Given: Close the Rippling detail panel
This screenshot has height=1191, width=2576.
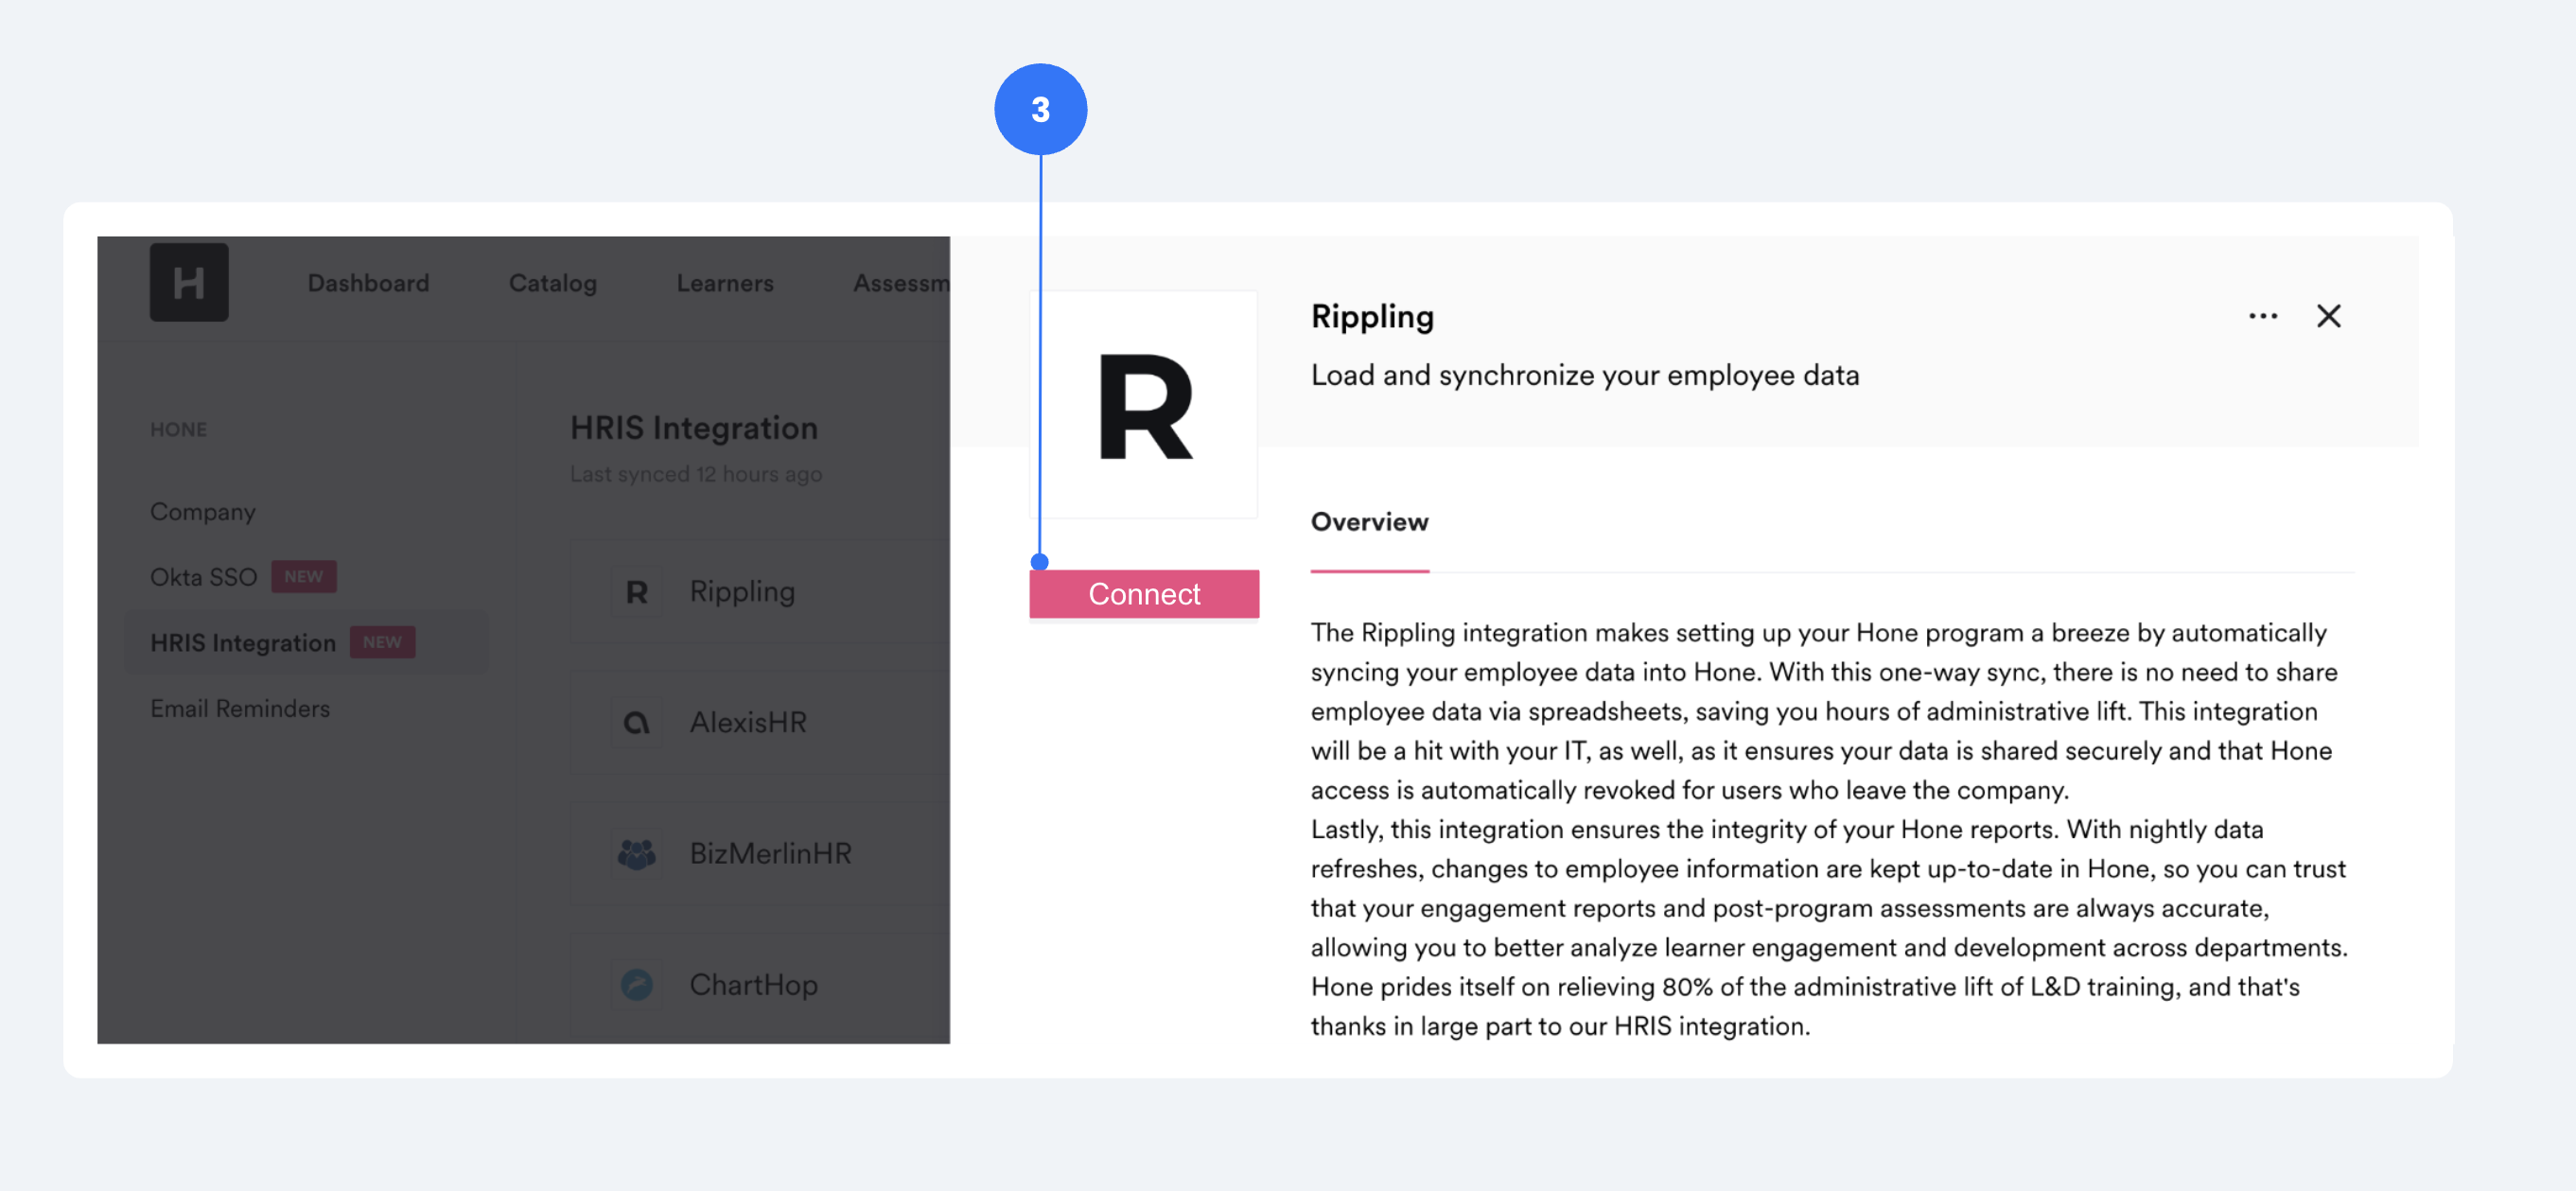Looking at the screenshot, I should click(2328, 316).
